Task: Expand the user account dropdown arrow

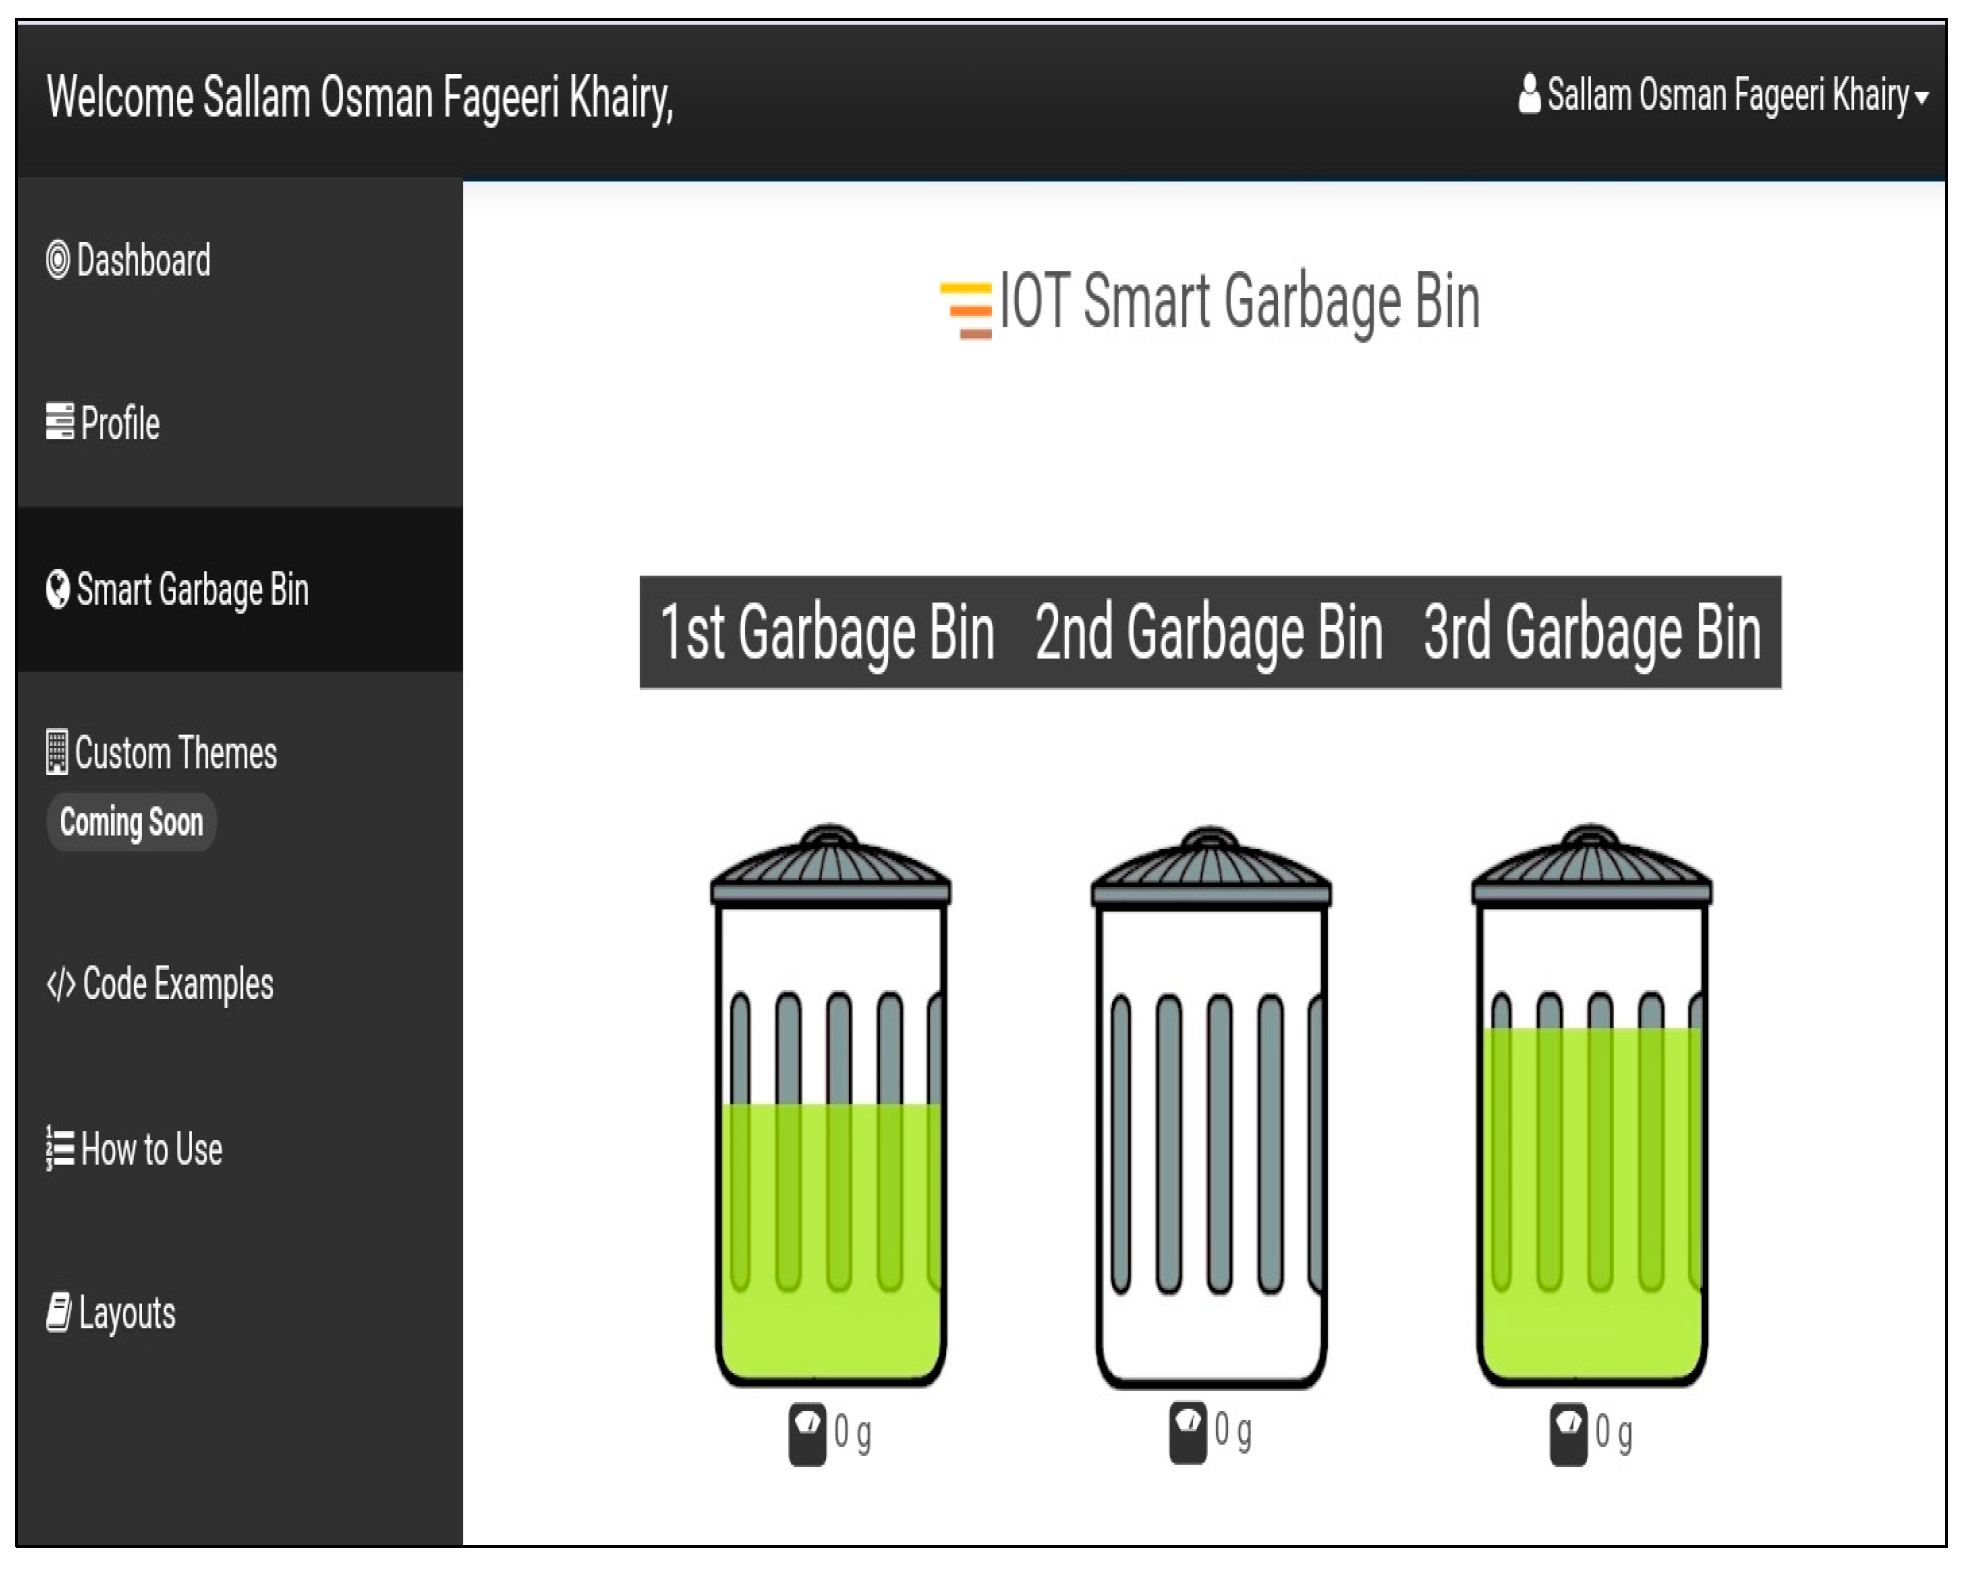Action: (1921, 98)
